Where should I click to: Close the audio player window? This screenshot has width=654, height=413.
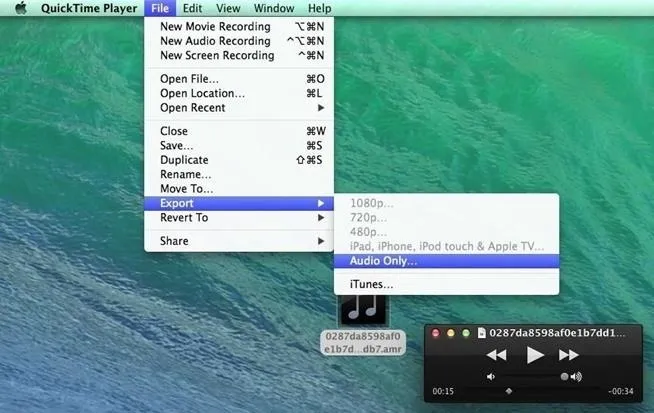tap(436, 333)
